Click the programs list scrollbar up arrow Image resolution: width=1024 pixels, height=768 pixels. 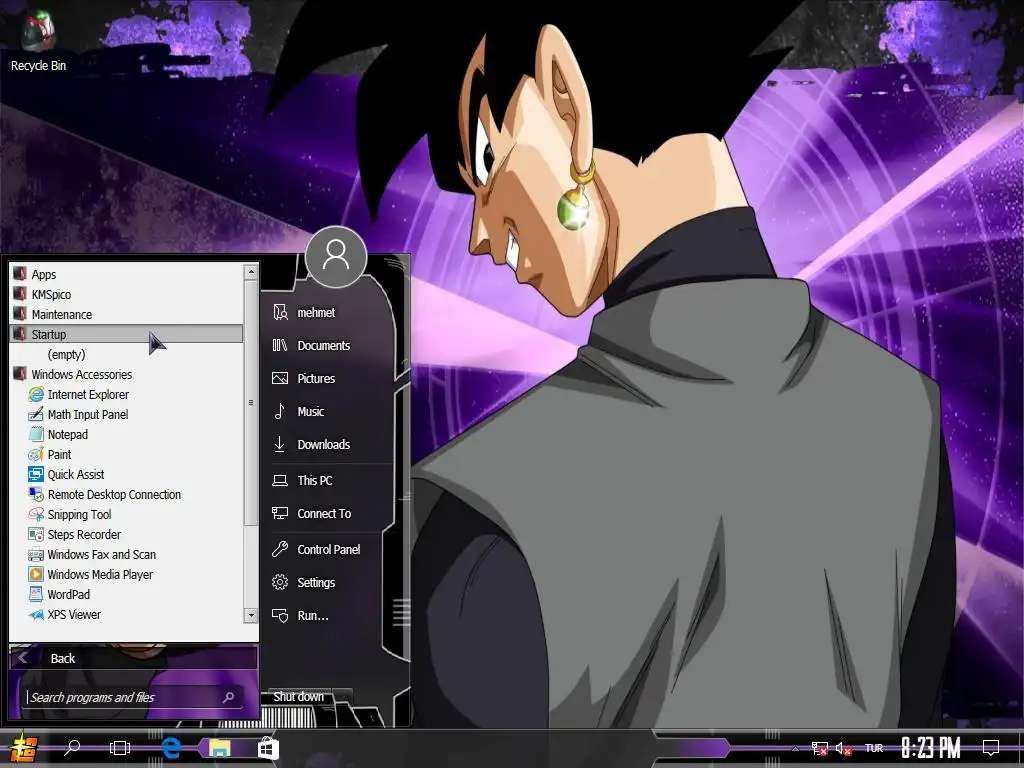click(251, 271)
